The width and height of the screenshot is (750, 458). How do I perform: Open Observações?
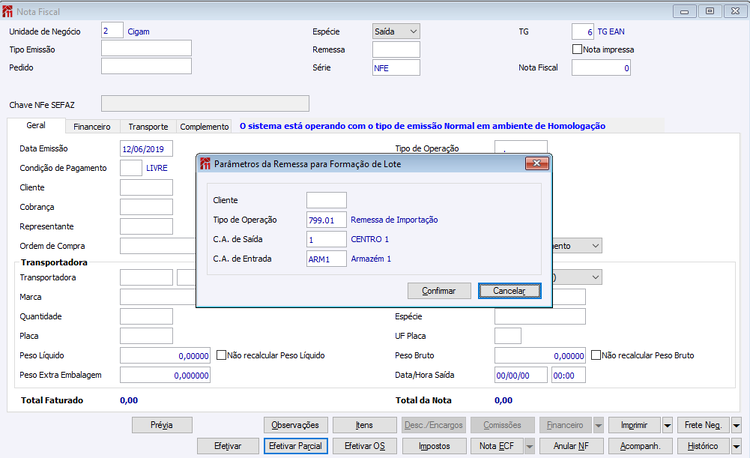pos(295,425)
